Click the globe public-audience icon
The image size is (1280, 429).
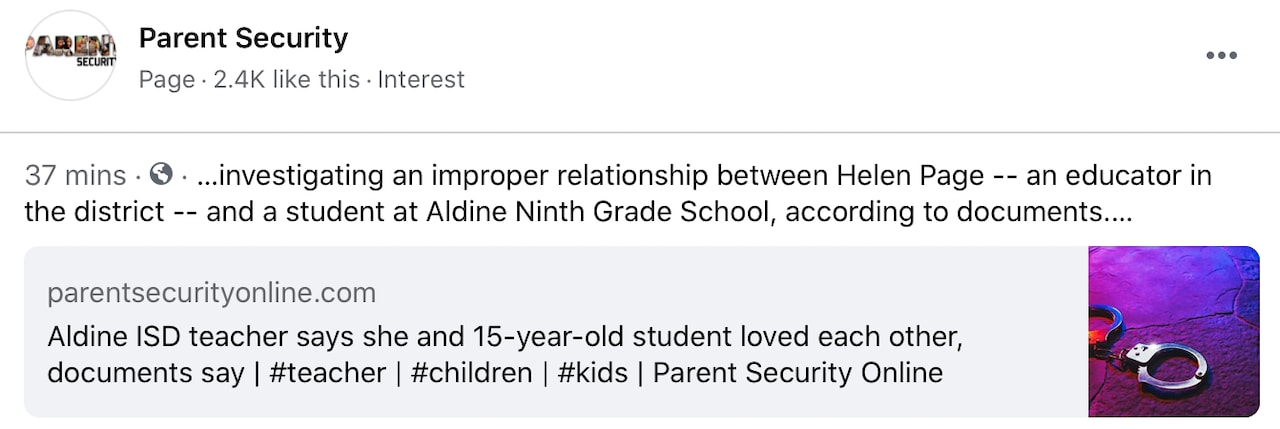pyautogui.click(x=161, y=175)
